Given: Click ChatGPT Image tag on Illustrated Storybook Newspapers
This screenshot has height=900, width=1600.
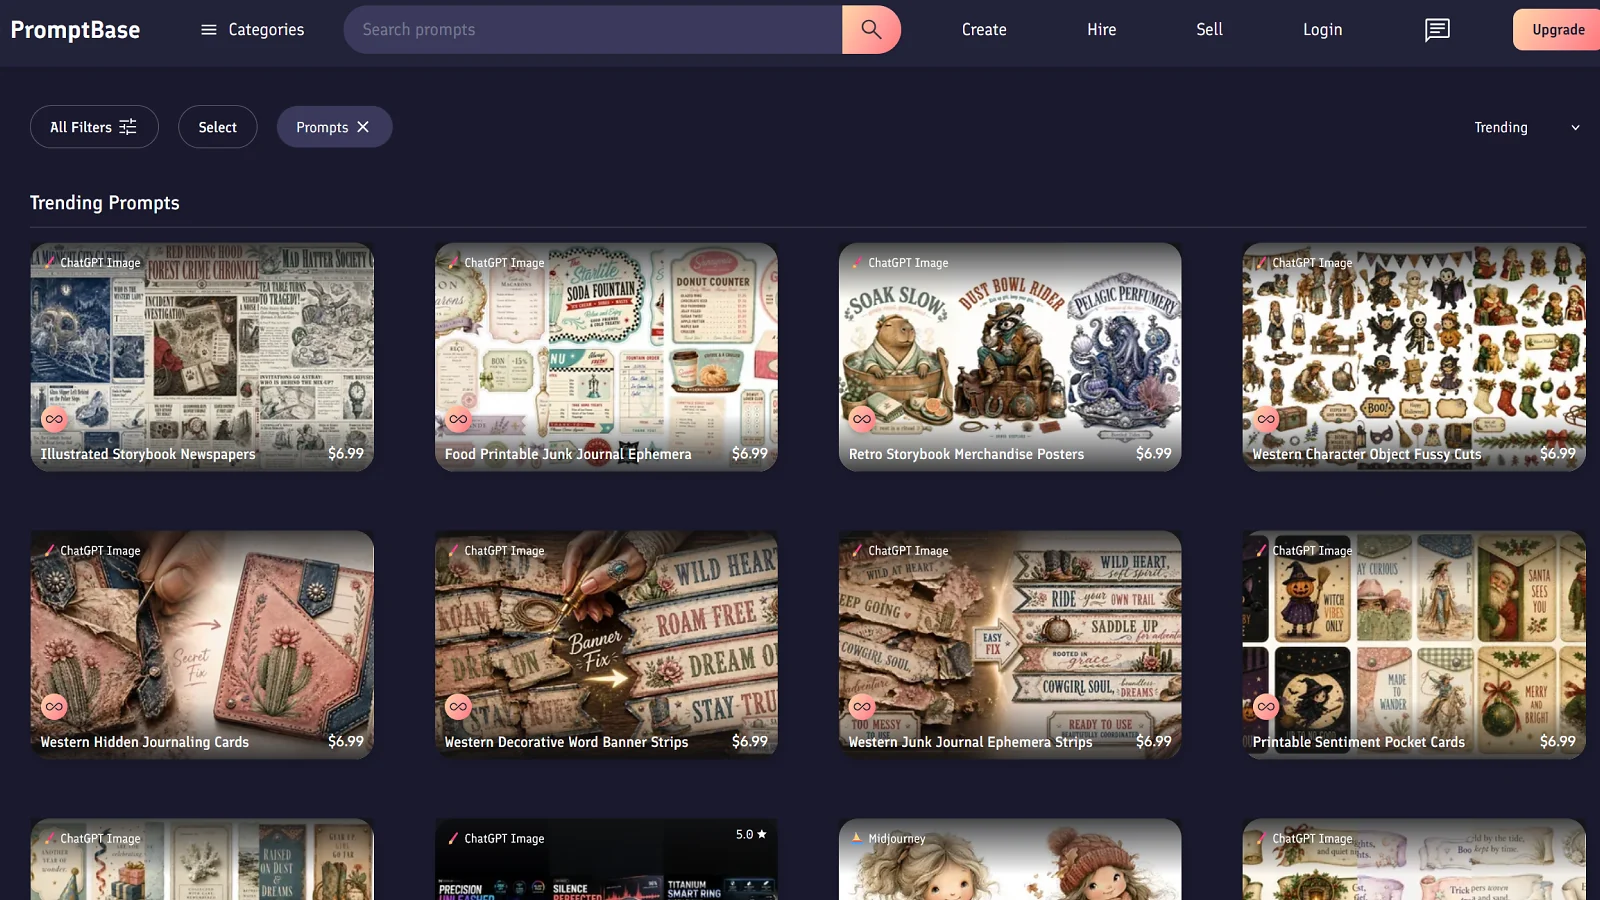Looking at the screenshot, I should click(x=93, y=263).
